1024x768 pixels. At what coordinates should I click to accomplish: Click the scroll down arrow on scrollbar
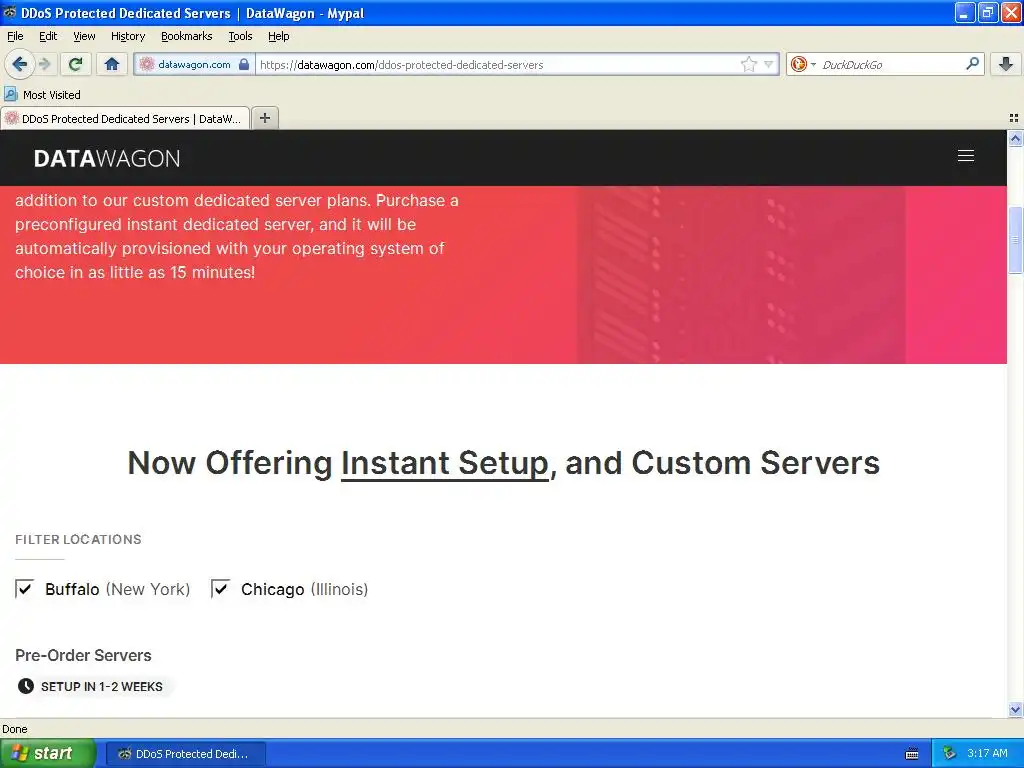(1015, 709)
